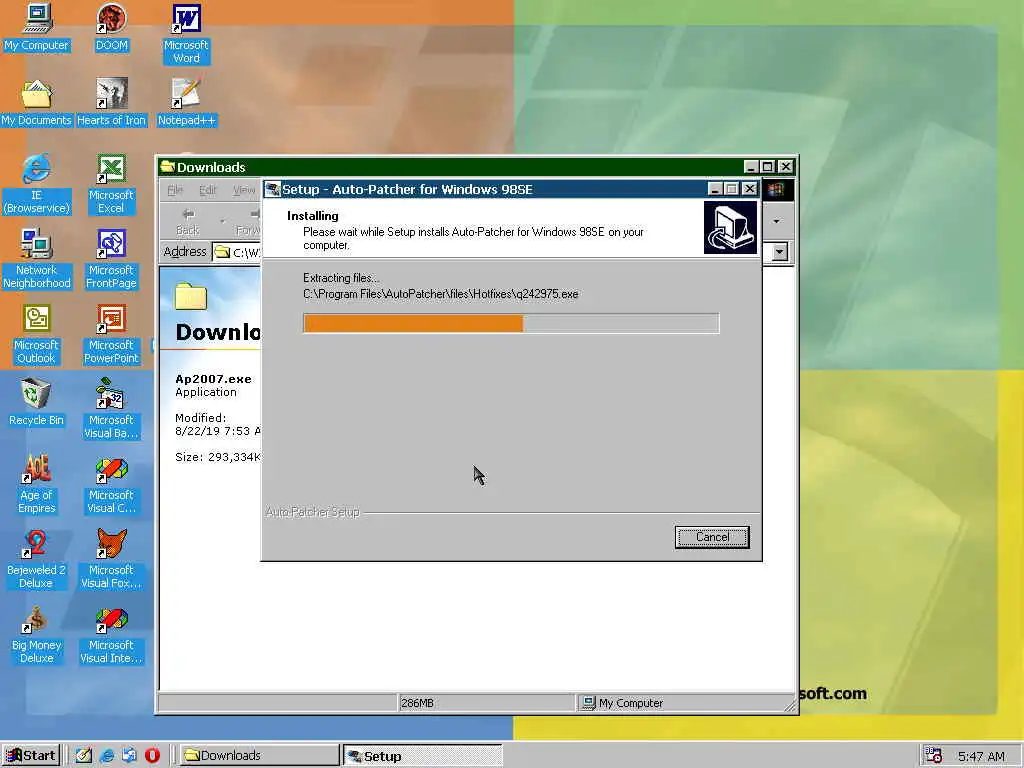This screenshot has width=1024, height=768.
Task: Select the IE (Browservice) icon
Action: (x=37, y=184)
